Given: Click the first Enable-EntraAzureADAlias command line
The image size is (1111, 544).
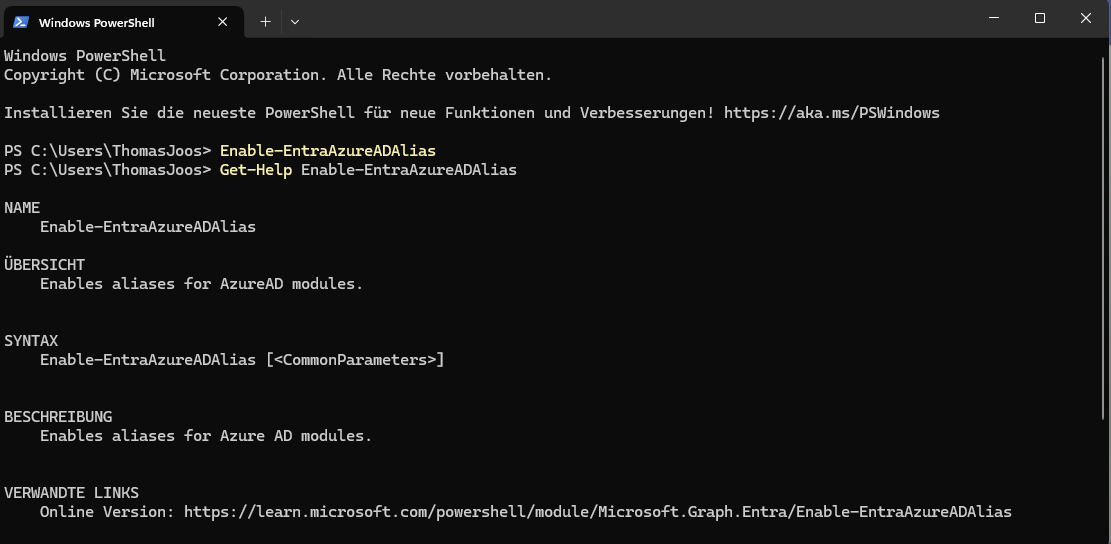Looking at the screenshot, I should tap(328, 151).
